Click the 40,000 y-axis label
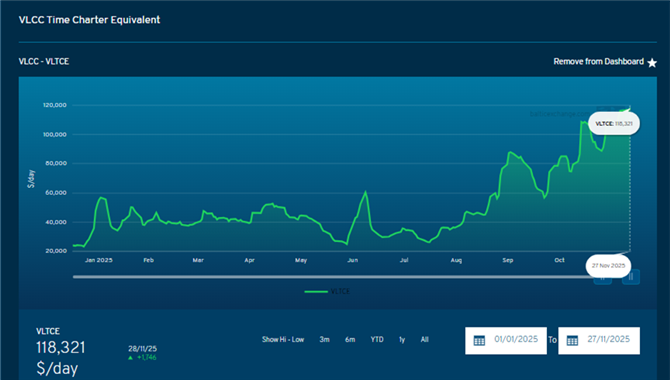The height and width of the screenshot is (380, 670). pos(56,222)
